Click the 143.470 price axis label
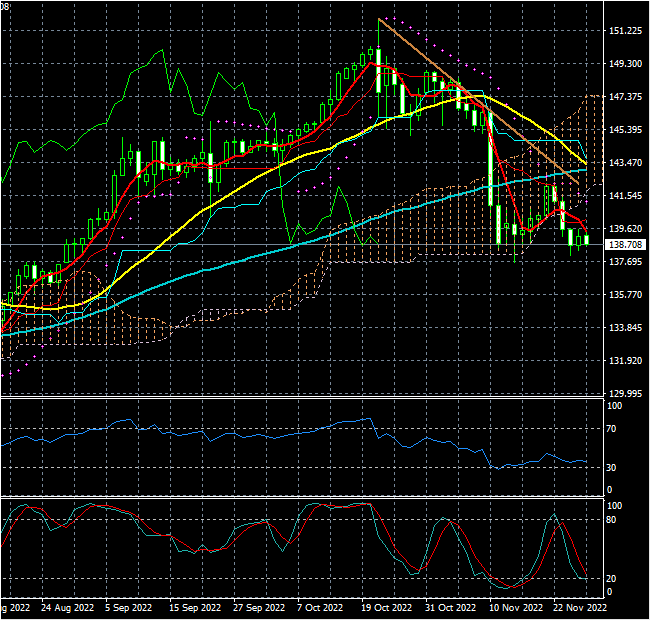Image resolution: width=652 pixels, height=622 pixels. [x=626, y=163]
